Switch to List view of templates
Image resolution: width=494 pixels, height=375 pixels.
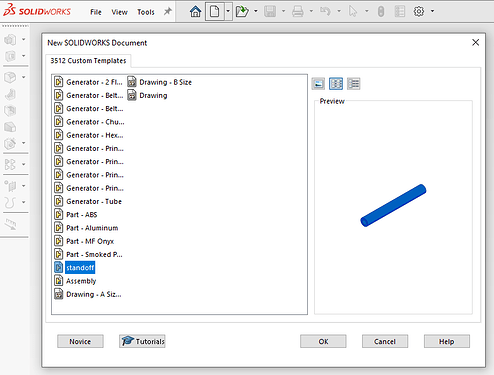click(x=336, y=83)
